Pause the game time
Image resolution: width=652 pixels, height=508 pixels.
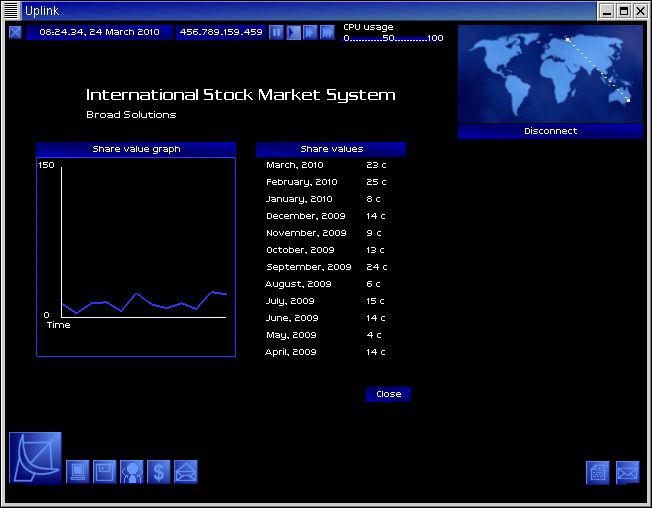(x=276, y=32)
